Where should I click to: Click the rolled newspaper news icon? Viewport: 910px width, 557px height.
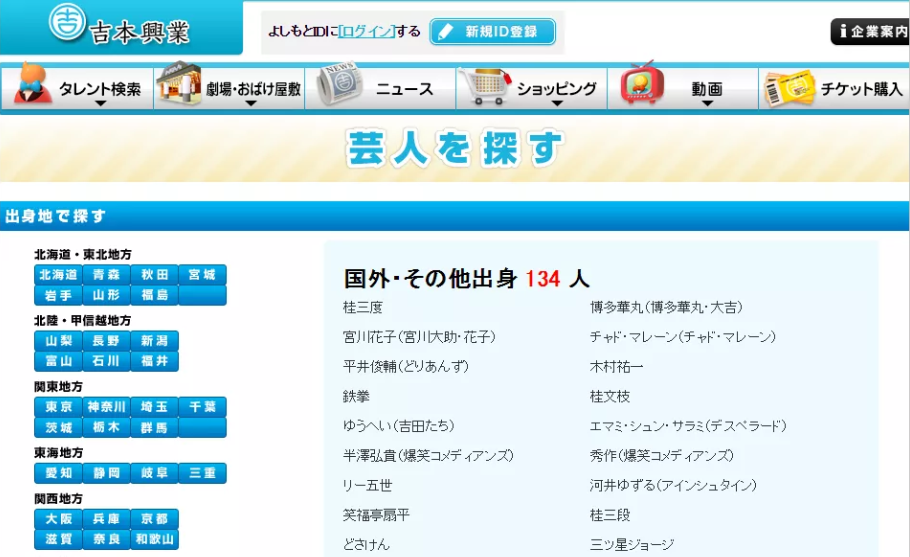[339, 85]
